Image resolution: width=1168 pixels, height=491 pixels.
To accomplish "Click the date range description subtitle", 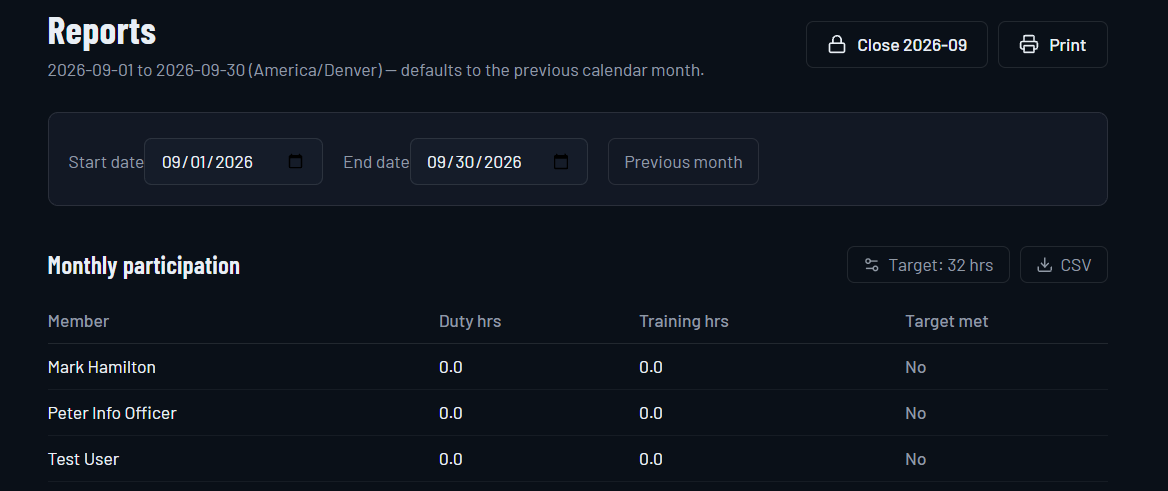I will (375, 71).
